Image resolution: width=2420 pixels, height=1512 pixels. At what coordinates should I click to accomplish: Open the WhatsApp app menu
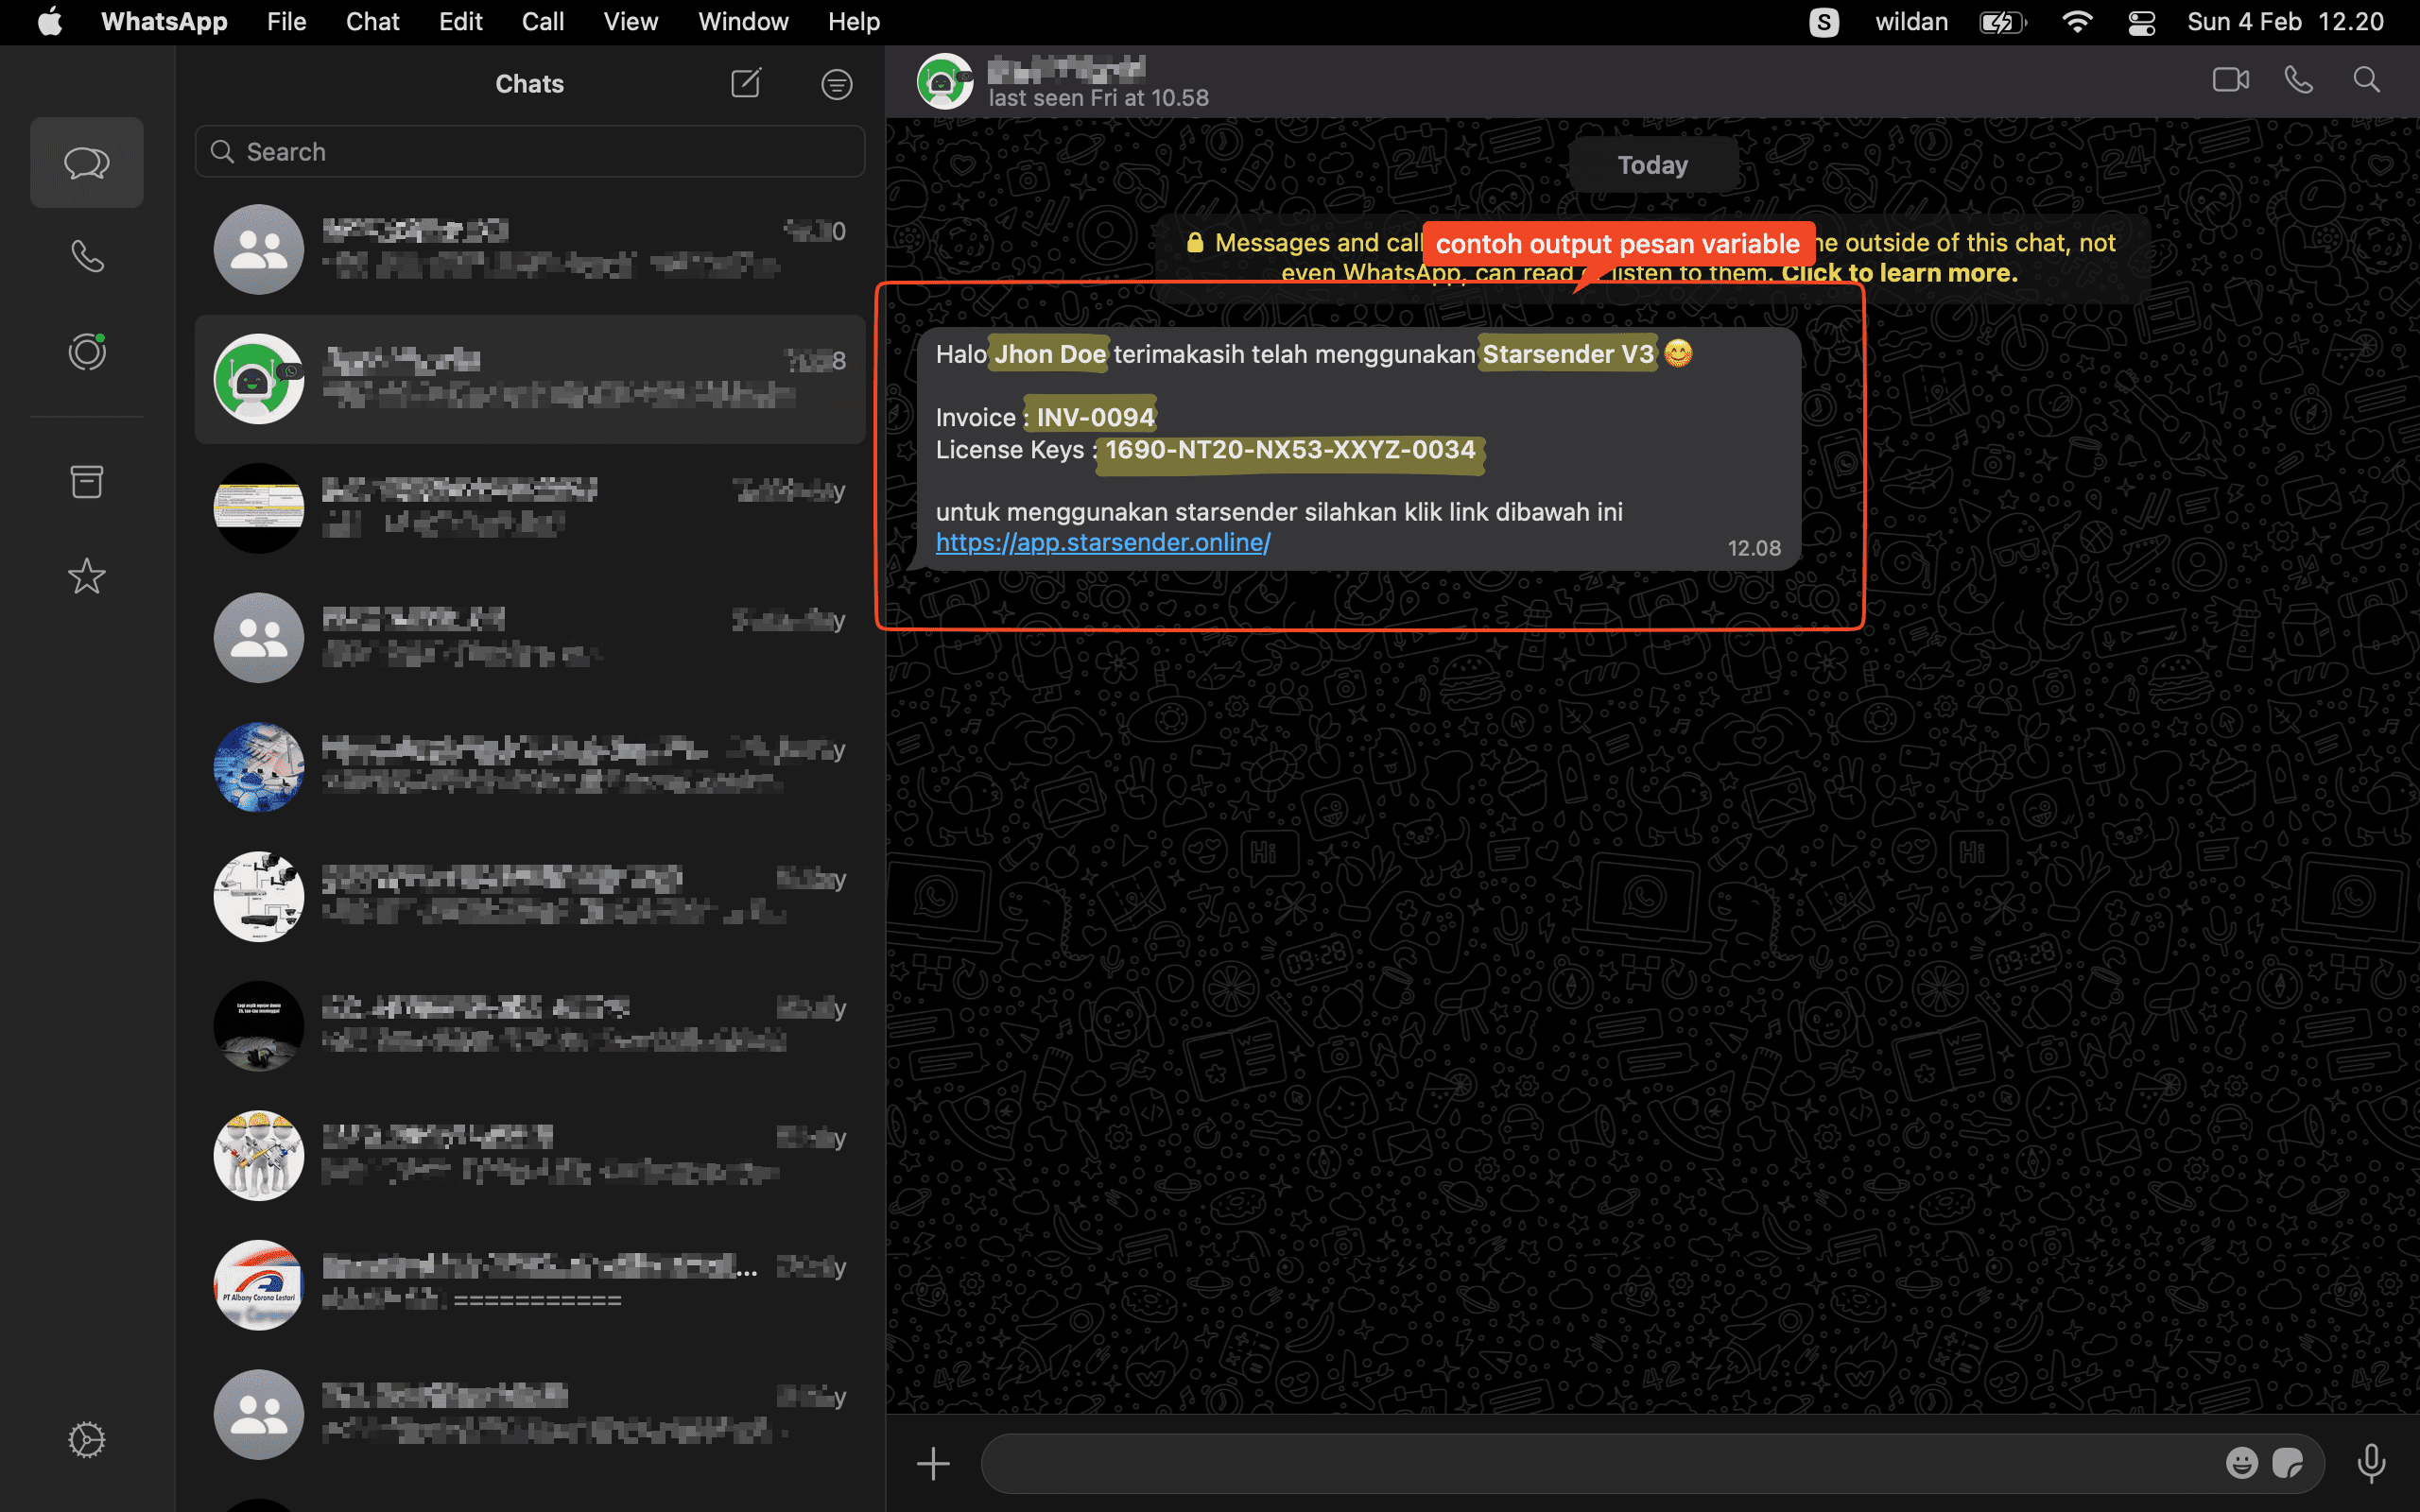point(164,22)
